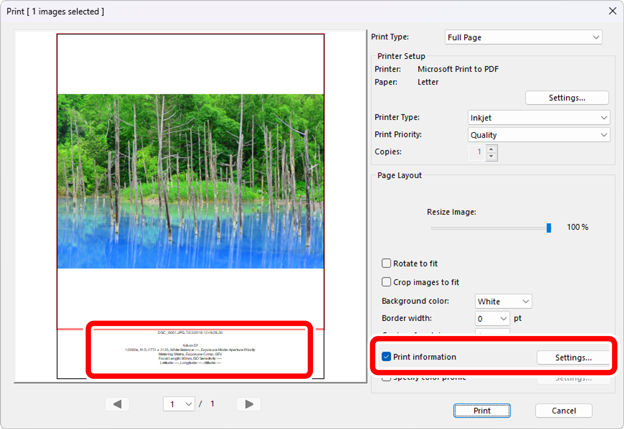Open the Print Priority dropdown
Viewport: 624px width, 429px height.
[x=539, y=135]
